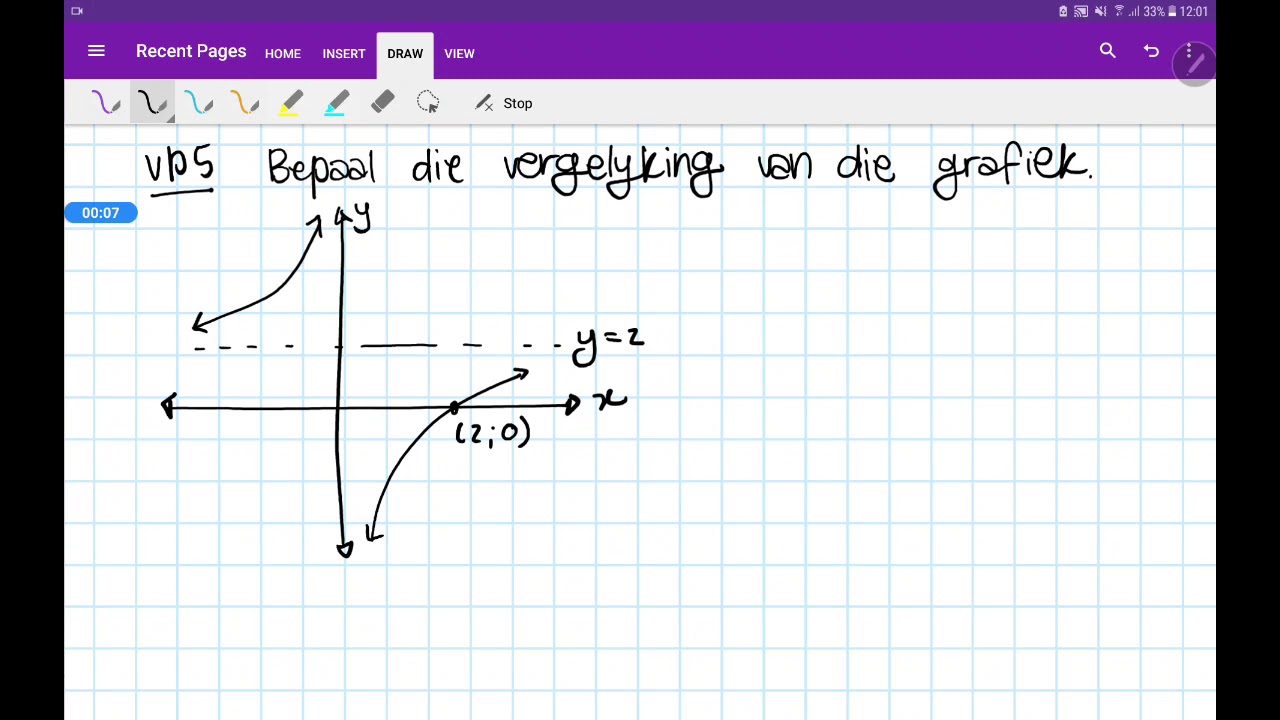
Task: Select the light blue pen tool
Action: click(198, 103)
